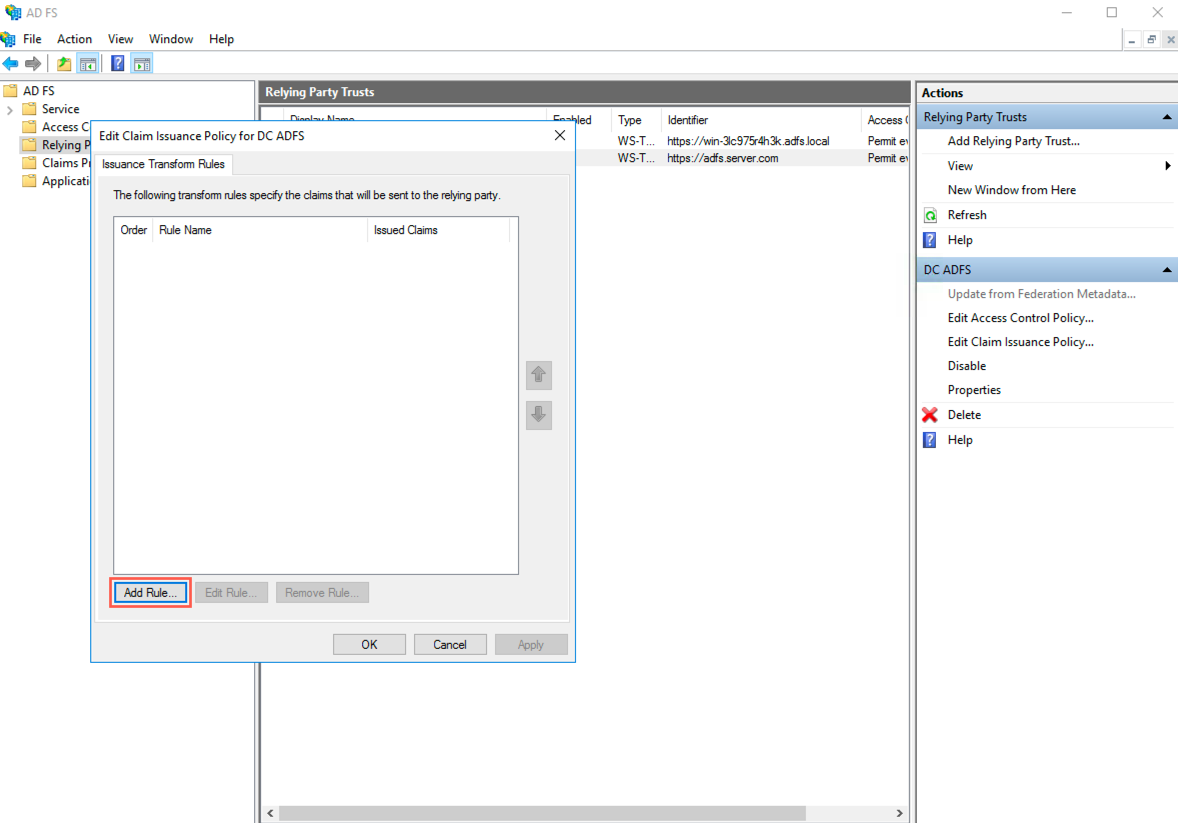The height and width of the screenshot is (823, 1178).
Task: Collapse the Relying Party Trusts actions section
Action: tap(1166, 116)
